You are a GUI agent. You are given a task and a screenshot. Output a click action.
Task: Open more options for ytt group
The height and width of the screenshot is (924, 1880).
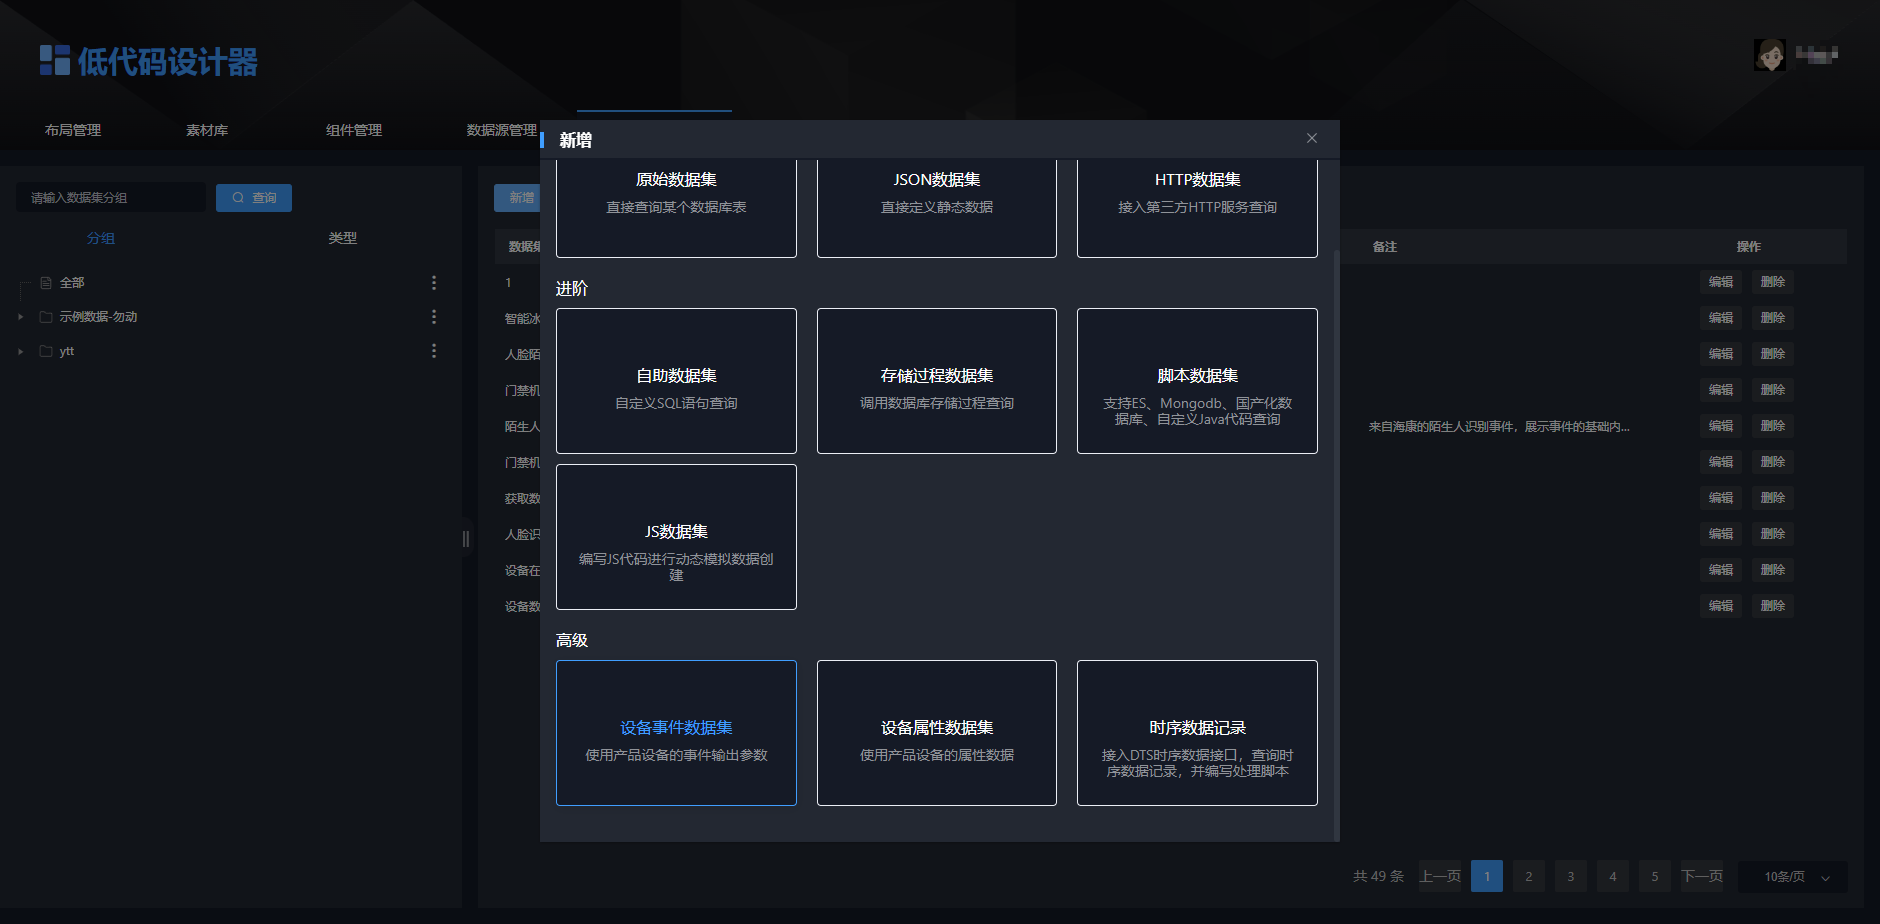[434, 351]
